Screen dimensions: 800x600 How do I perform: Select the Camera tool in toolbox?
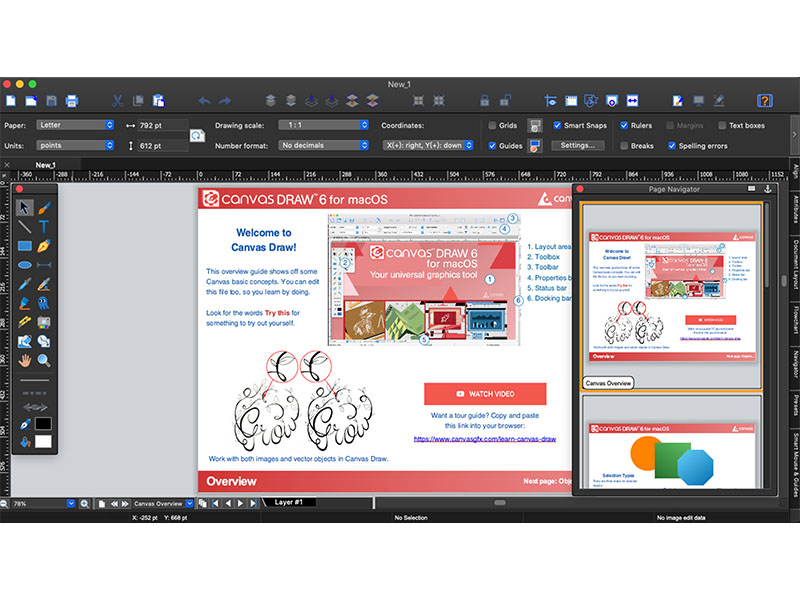click(44, 322)
